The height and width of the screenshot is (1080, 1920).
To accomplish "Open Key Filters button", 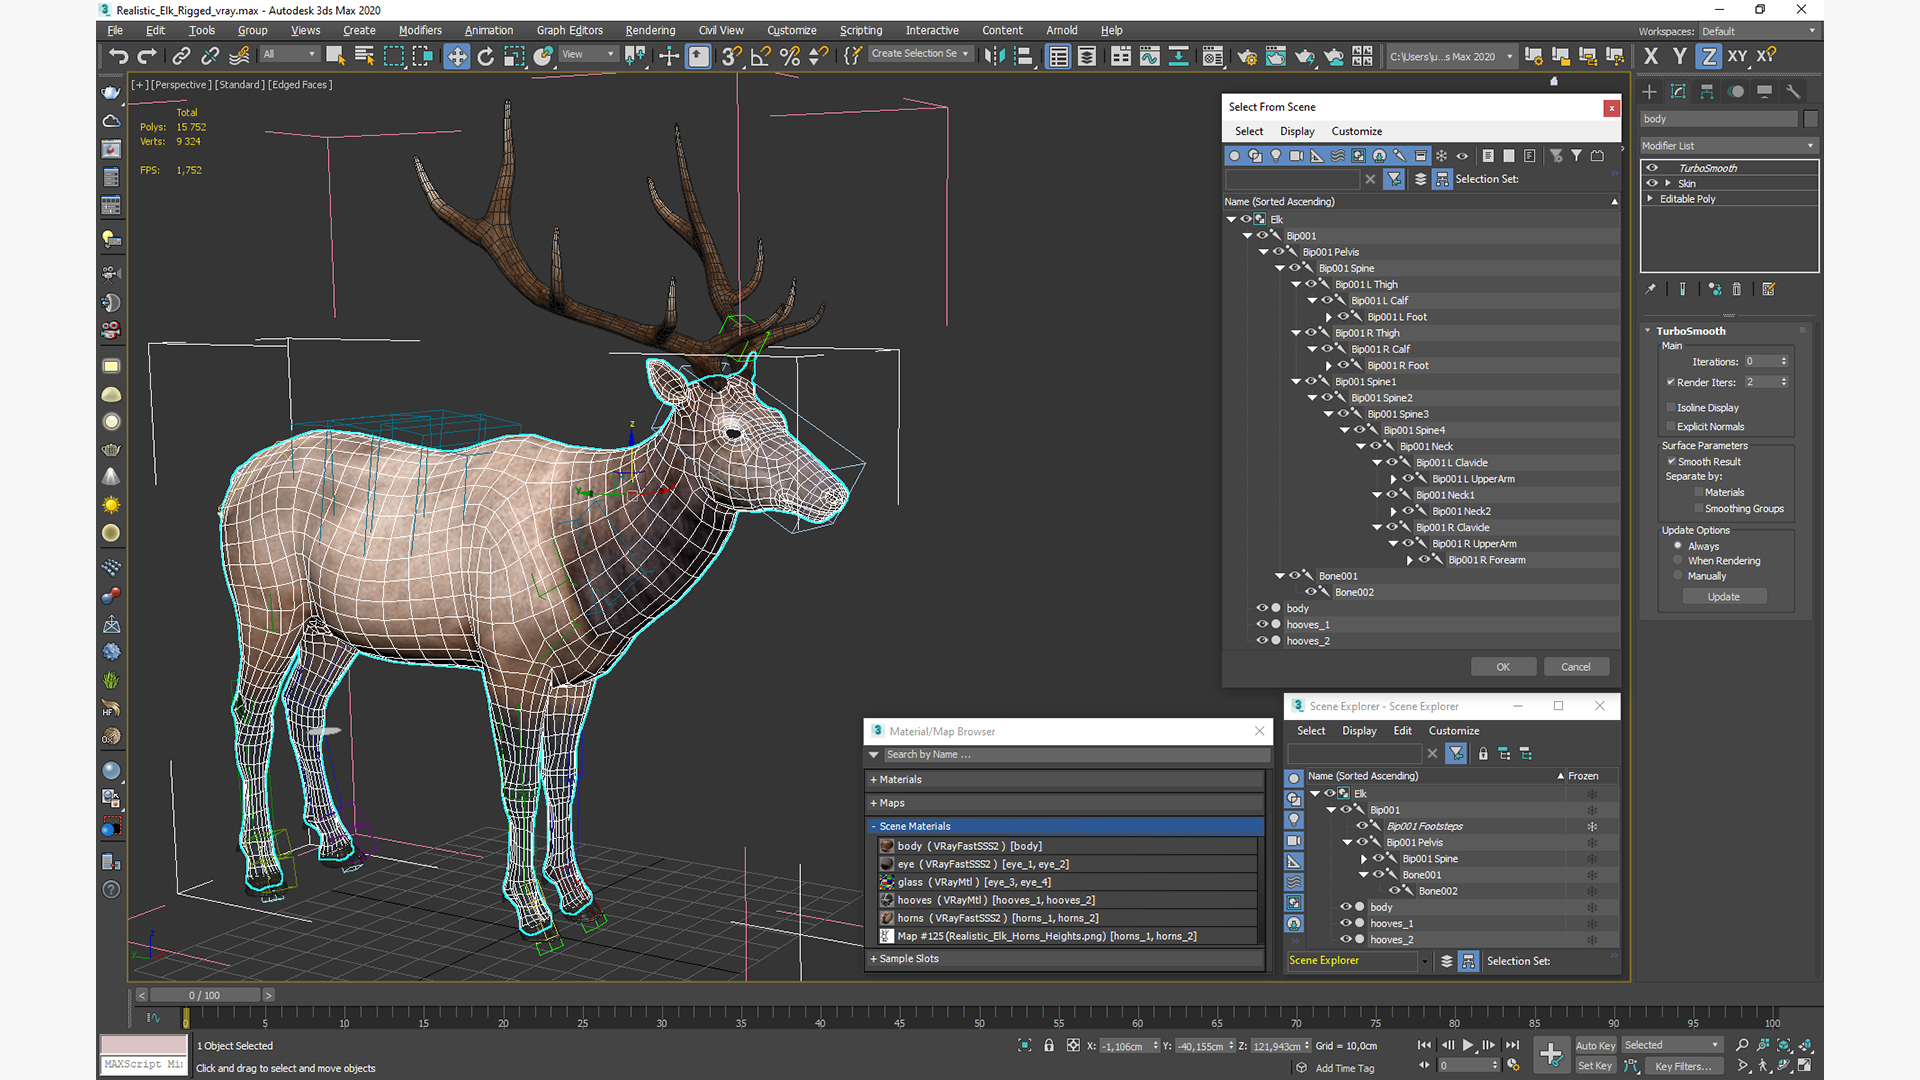I will coord(1683,1066).
